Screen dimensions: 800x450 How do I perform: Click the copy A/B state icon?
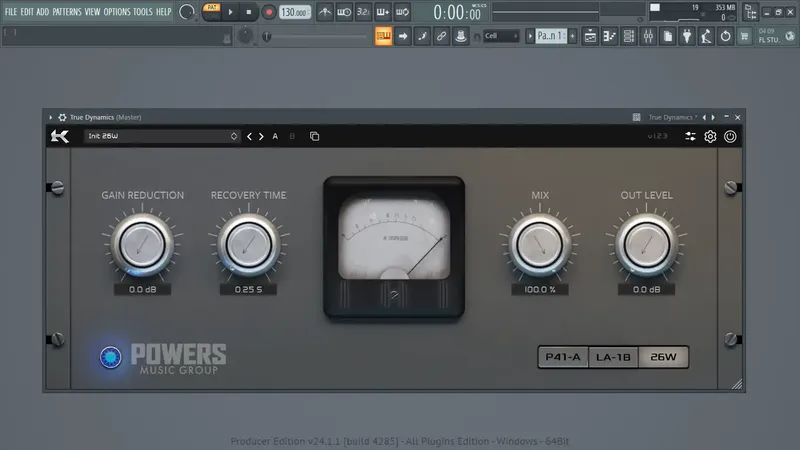click(x=314, y=136)
